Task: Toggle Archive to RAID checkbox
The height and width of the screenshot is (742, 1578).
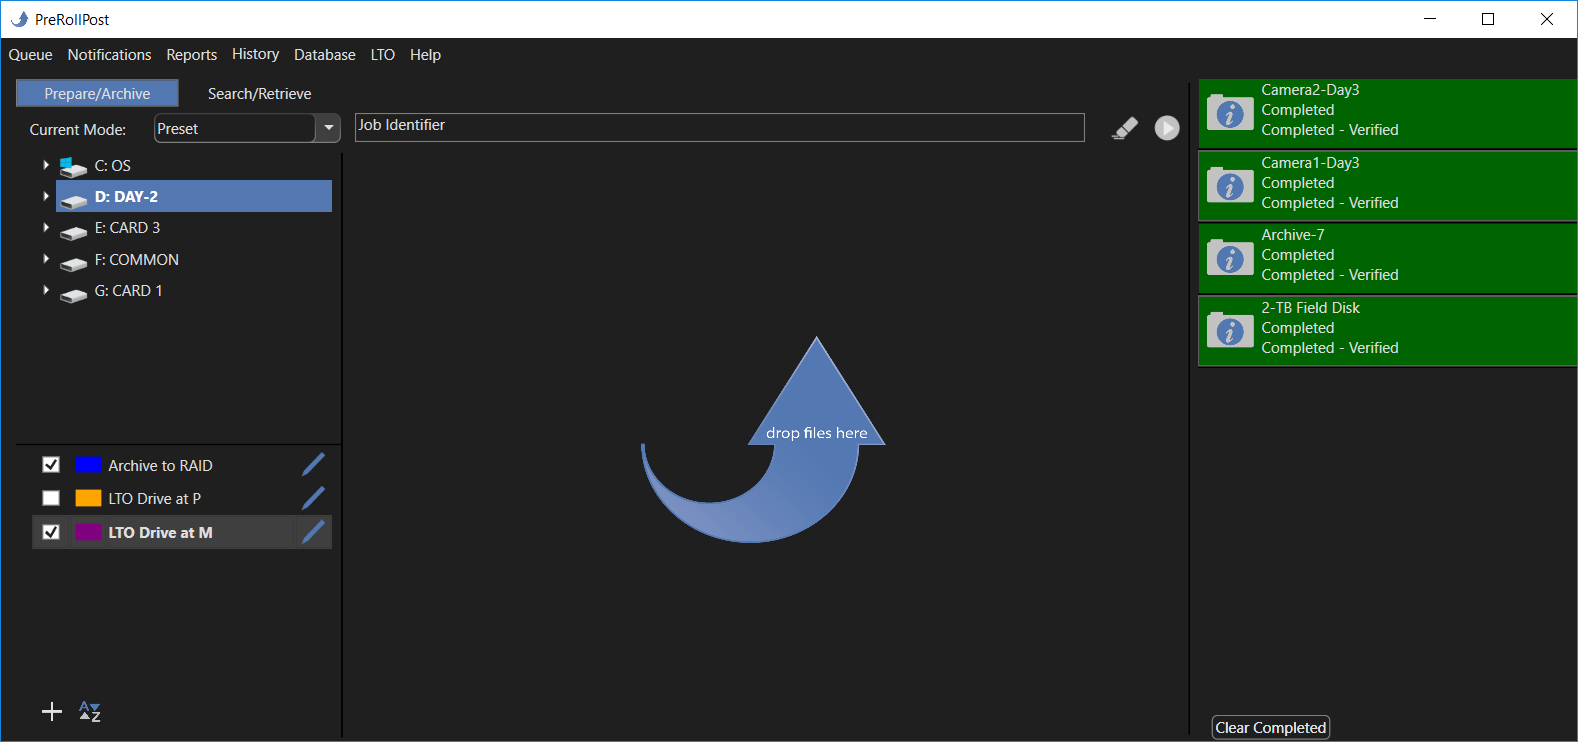Action: click(x=51, y=465)
